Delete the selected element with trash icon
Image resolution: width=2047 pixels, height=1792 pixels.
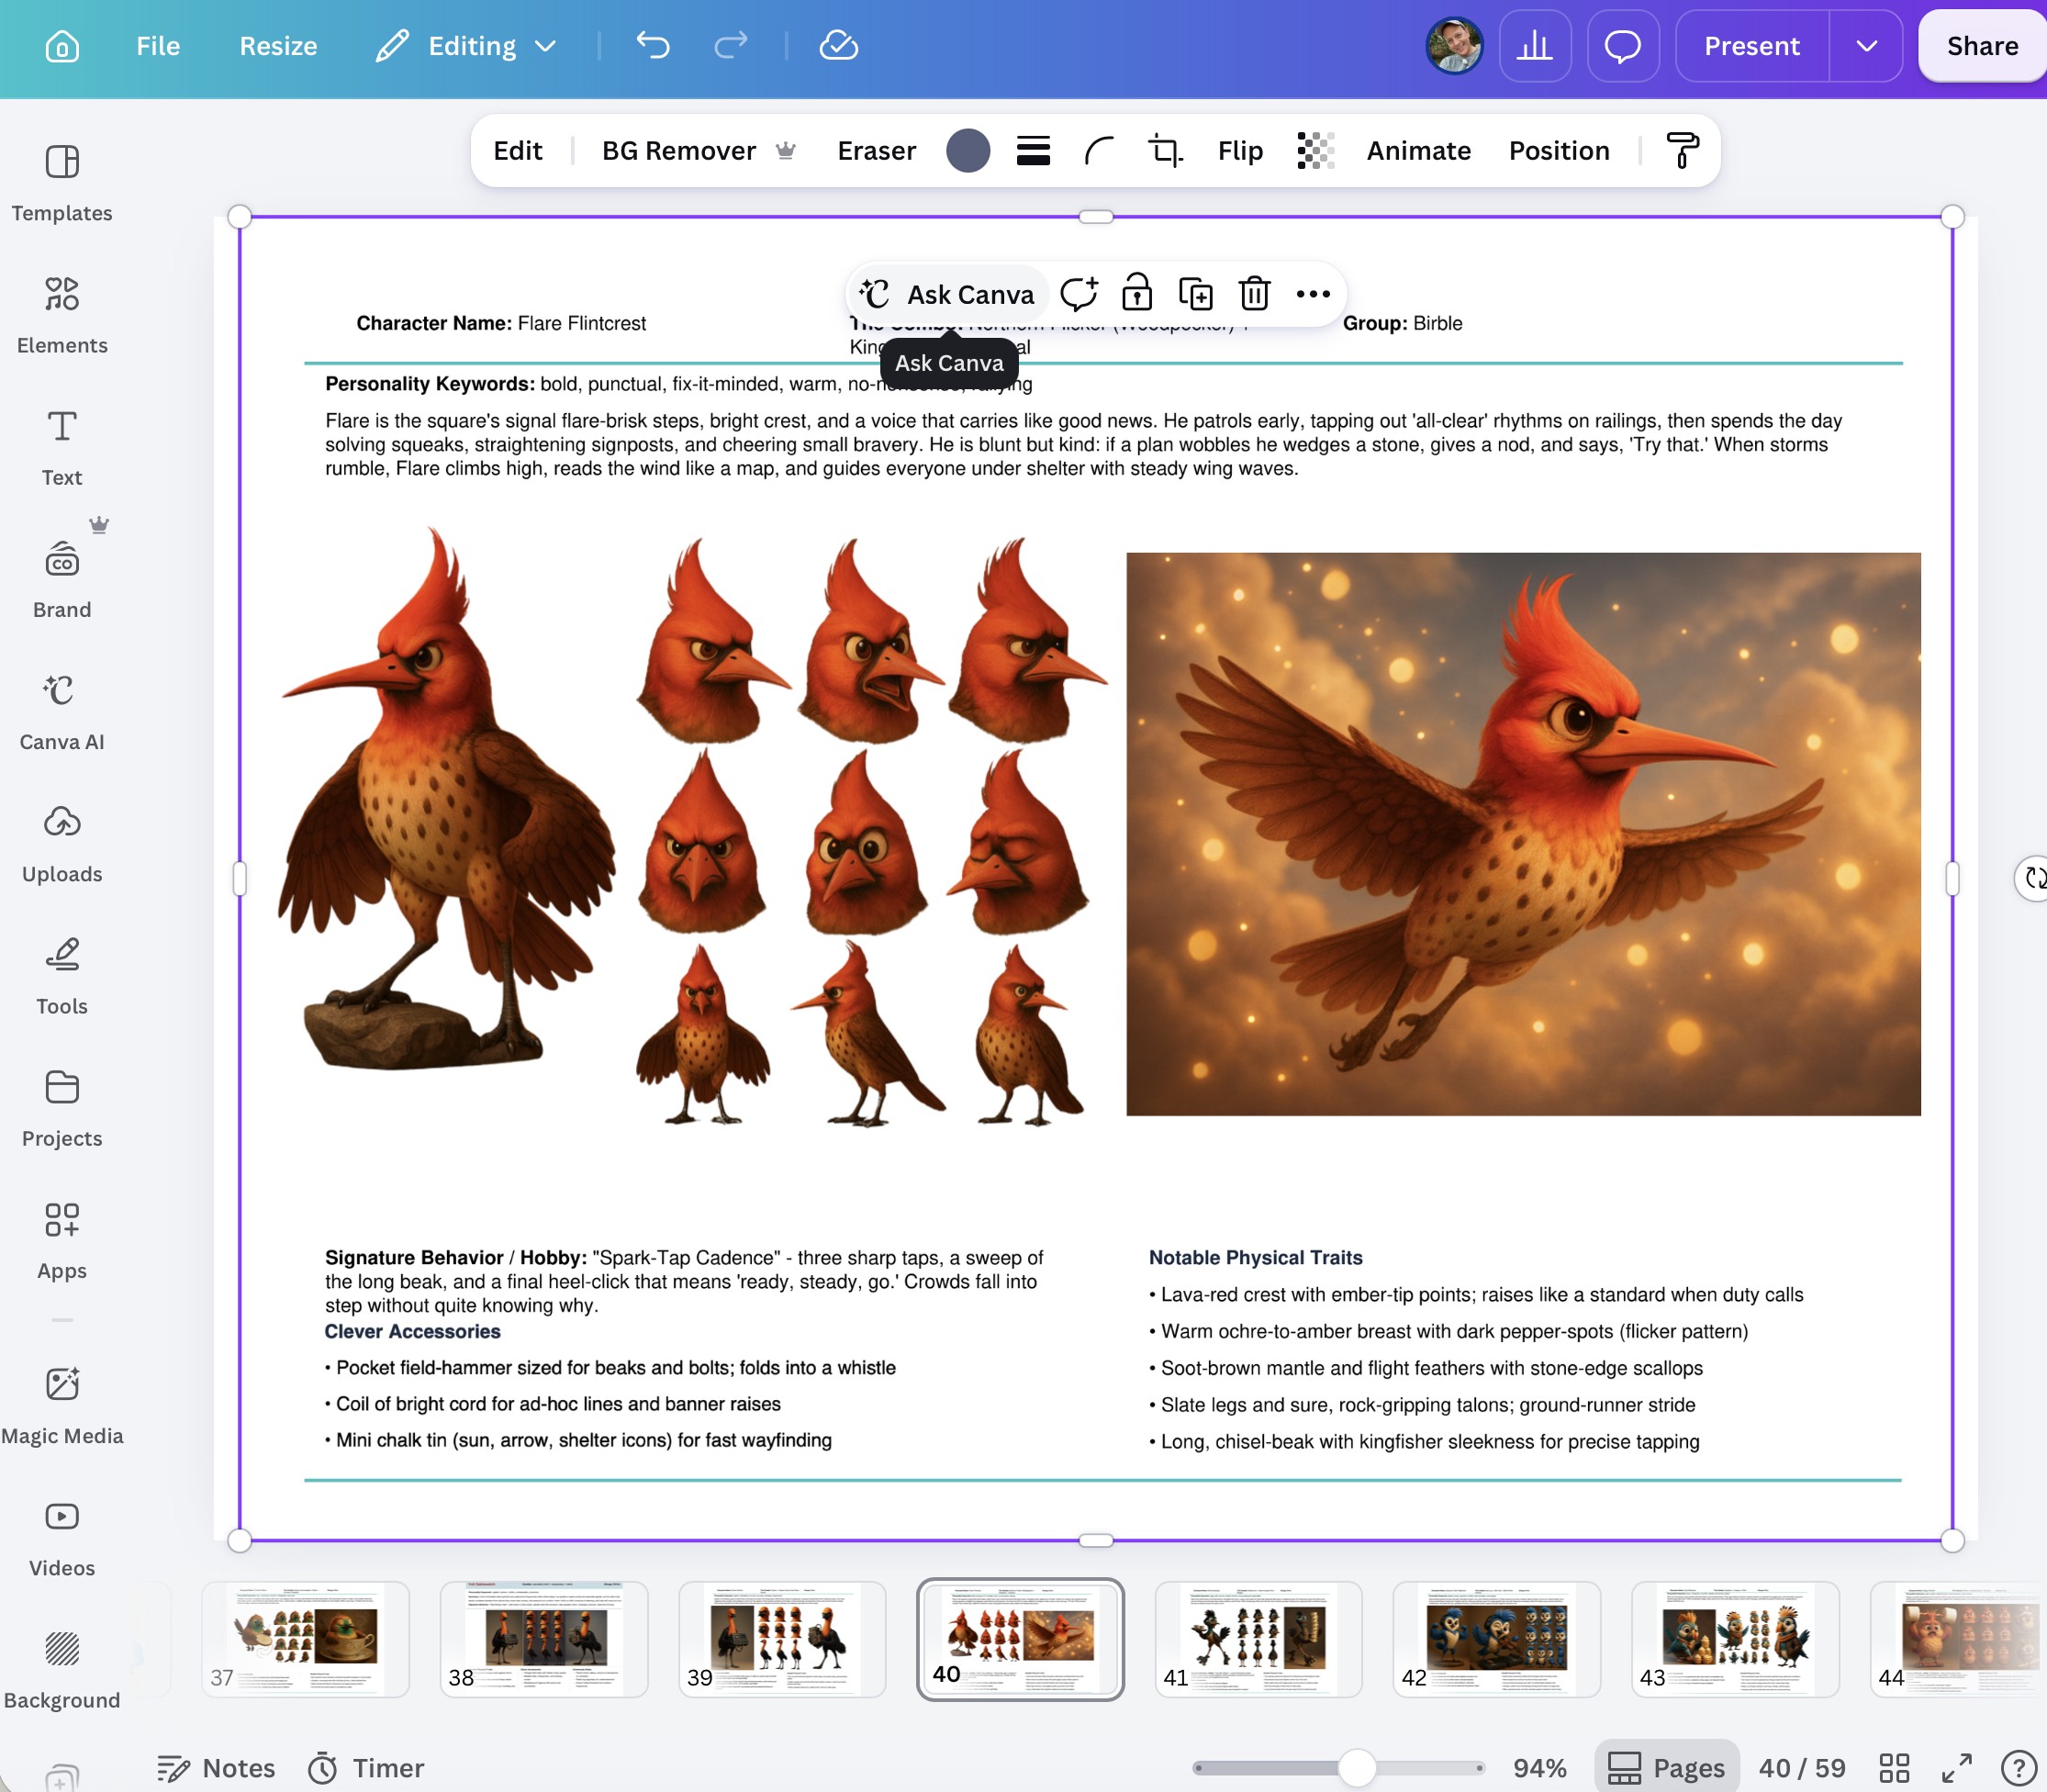click(1254, 294)
